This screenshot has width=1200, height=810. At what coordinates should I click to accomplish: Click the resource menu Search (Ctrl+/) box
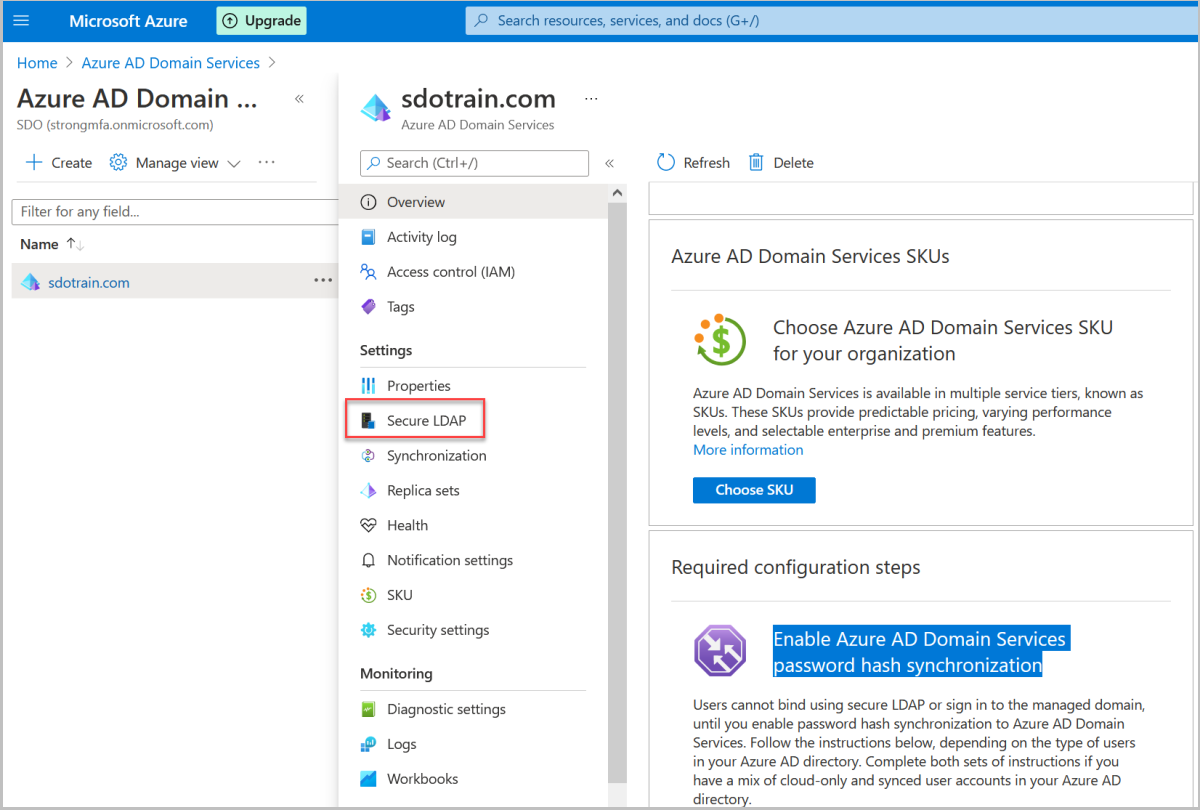(474, 163)
